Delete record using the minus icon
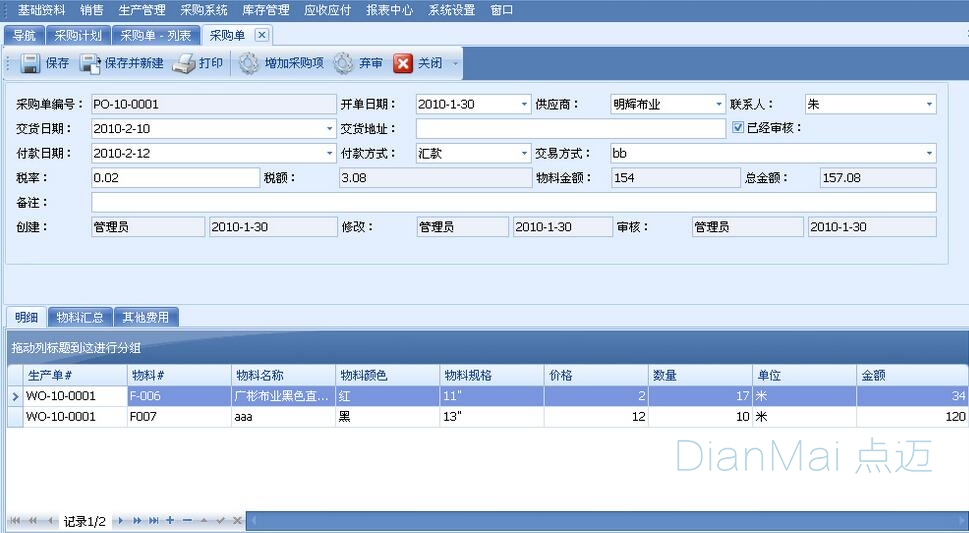This screenshot has height=533, width=969. coord(187,521)
